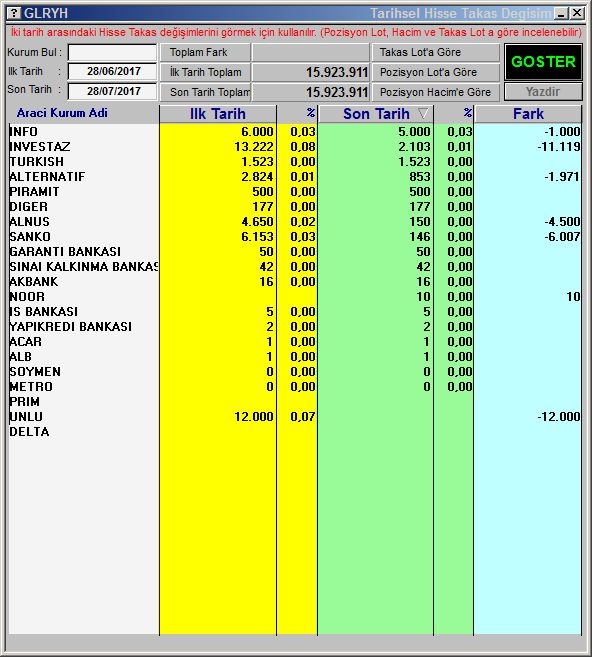Sort by Ilk Tarih column header
Screen dimensions: 592x657
pyautogui.click(x=217, y=114)
